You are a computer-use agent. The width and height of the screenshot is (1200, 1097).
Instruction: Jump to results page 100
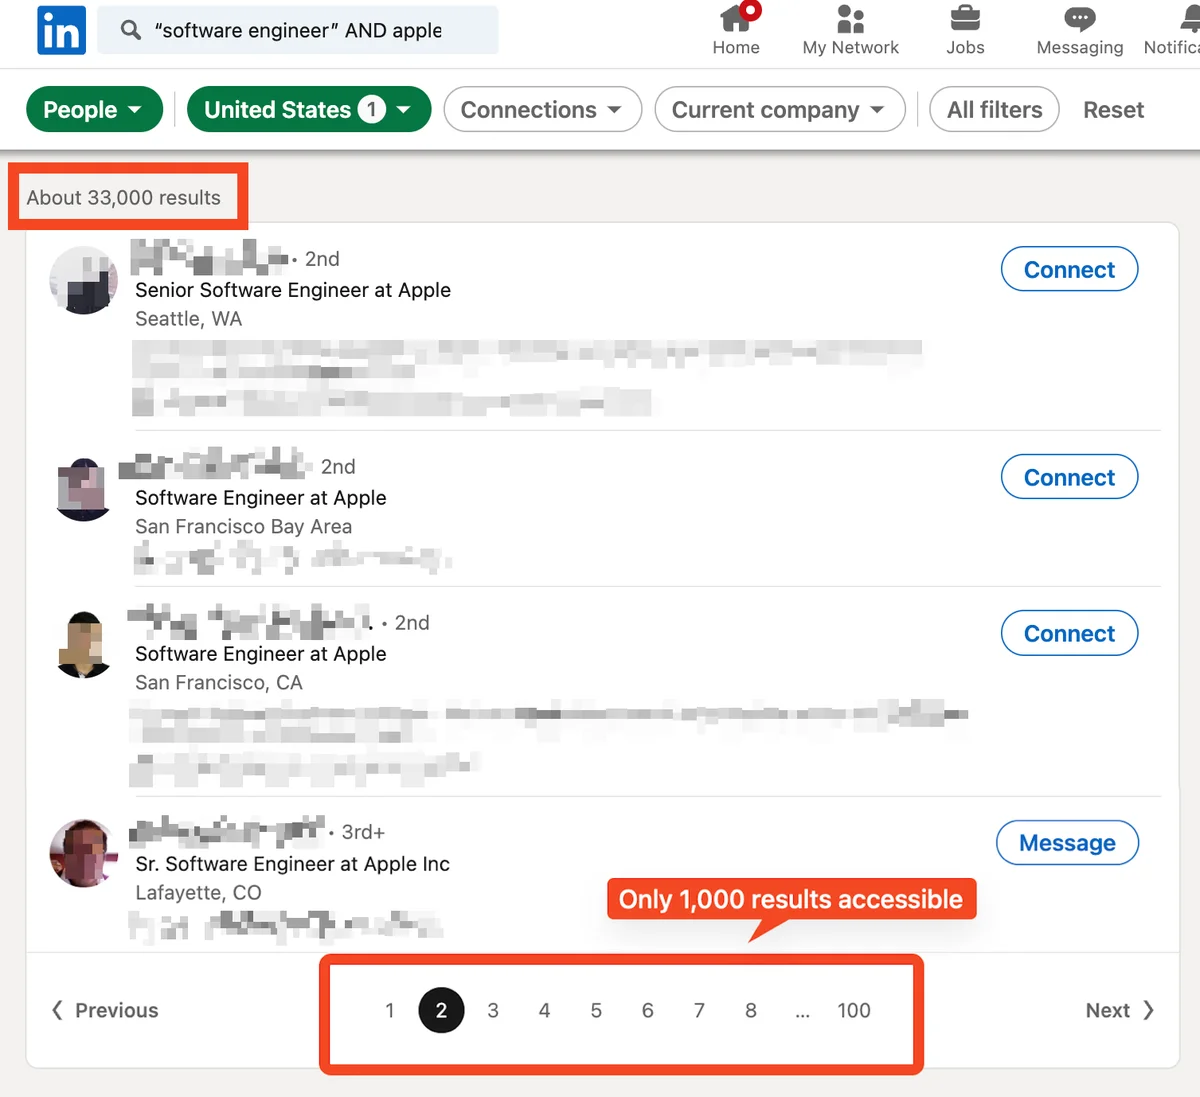click(x=854, y=1010)
